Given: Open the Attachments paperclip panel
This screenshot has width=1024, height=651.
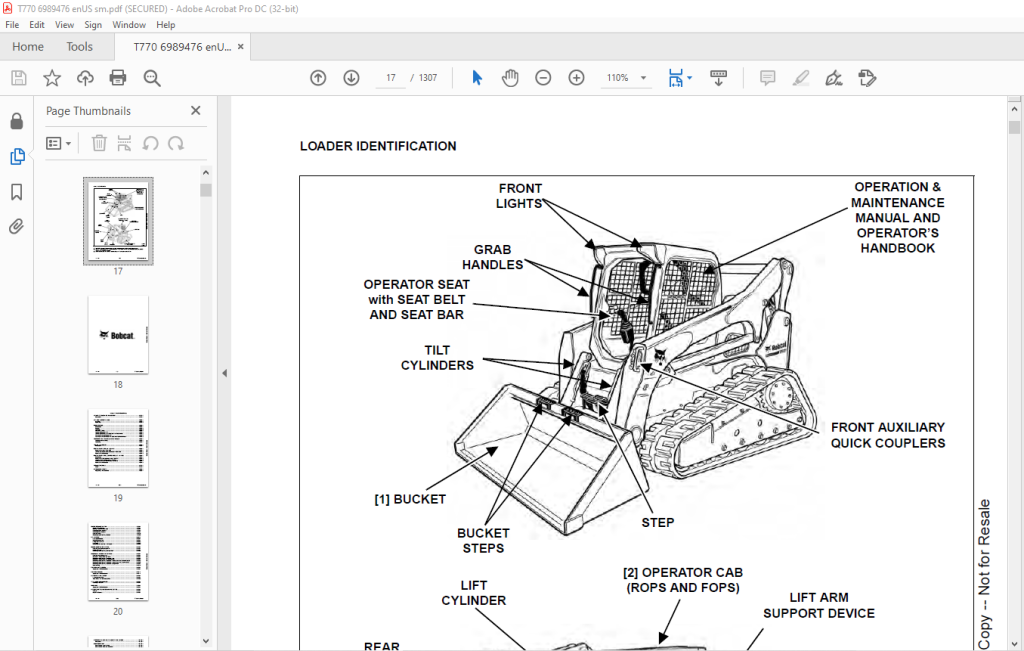Looking at the screenshot, I should pyautogui.click(x=17, y=227).
